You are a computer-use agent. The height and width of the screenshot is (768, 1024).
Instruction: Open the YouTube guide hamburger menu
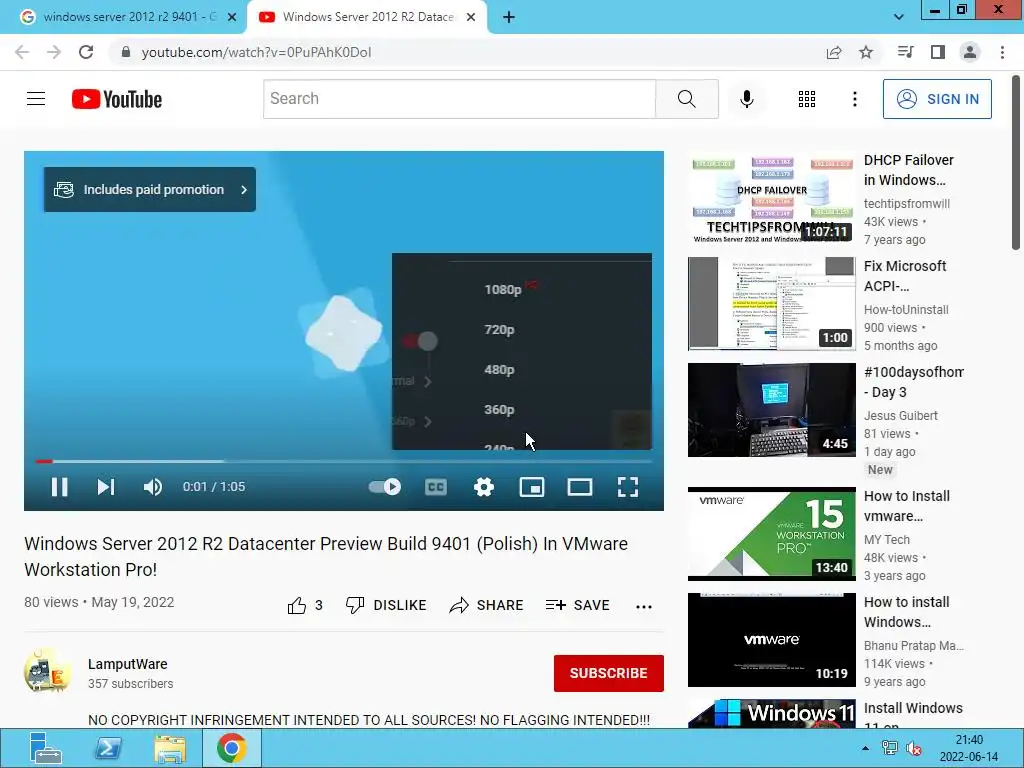[36, 99]
